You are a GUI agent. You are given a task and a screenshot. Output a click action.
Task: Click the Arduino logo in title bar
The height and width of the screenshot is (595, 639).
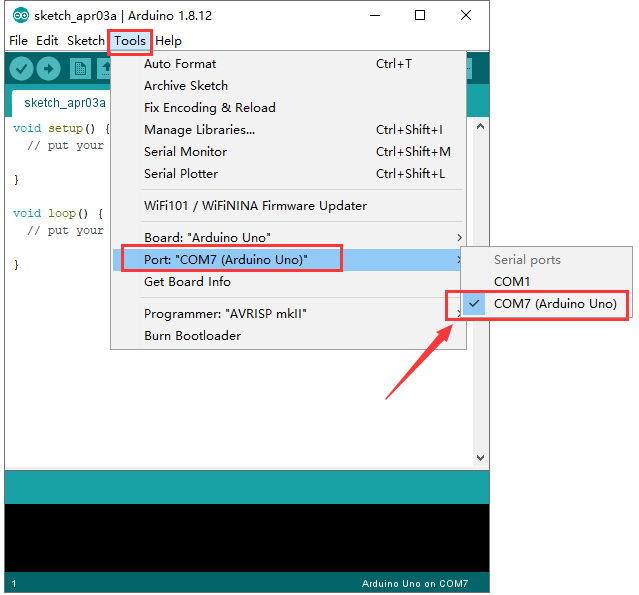20,15
